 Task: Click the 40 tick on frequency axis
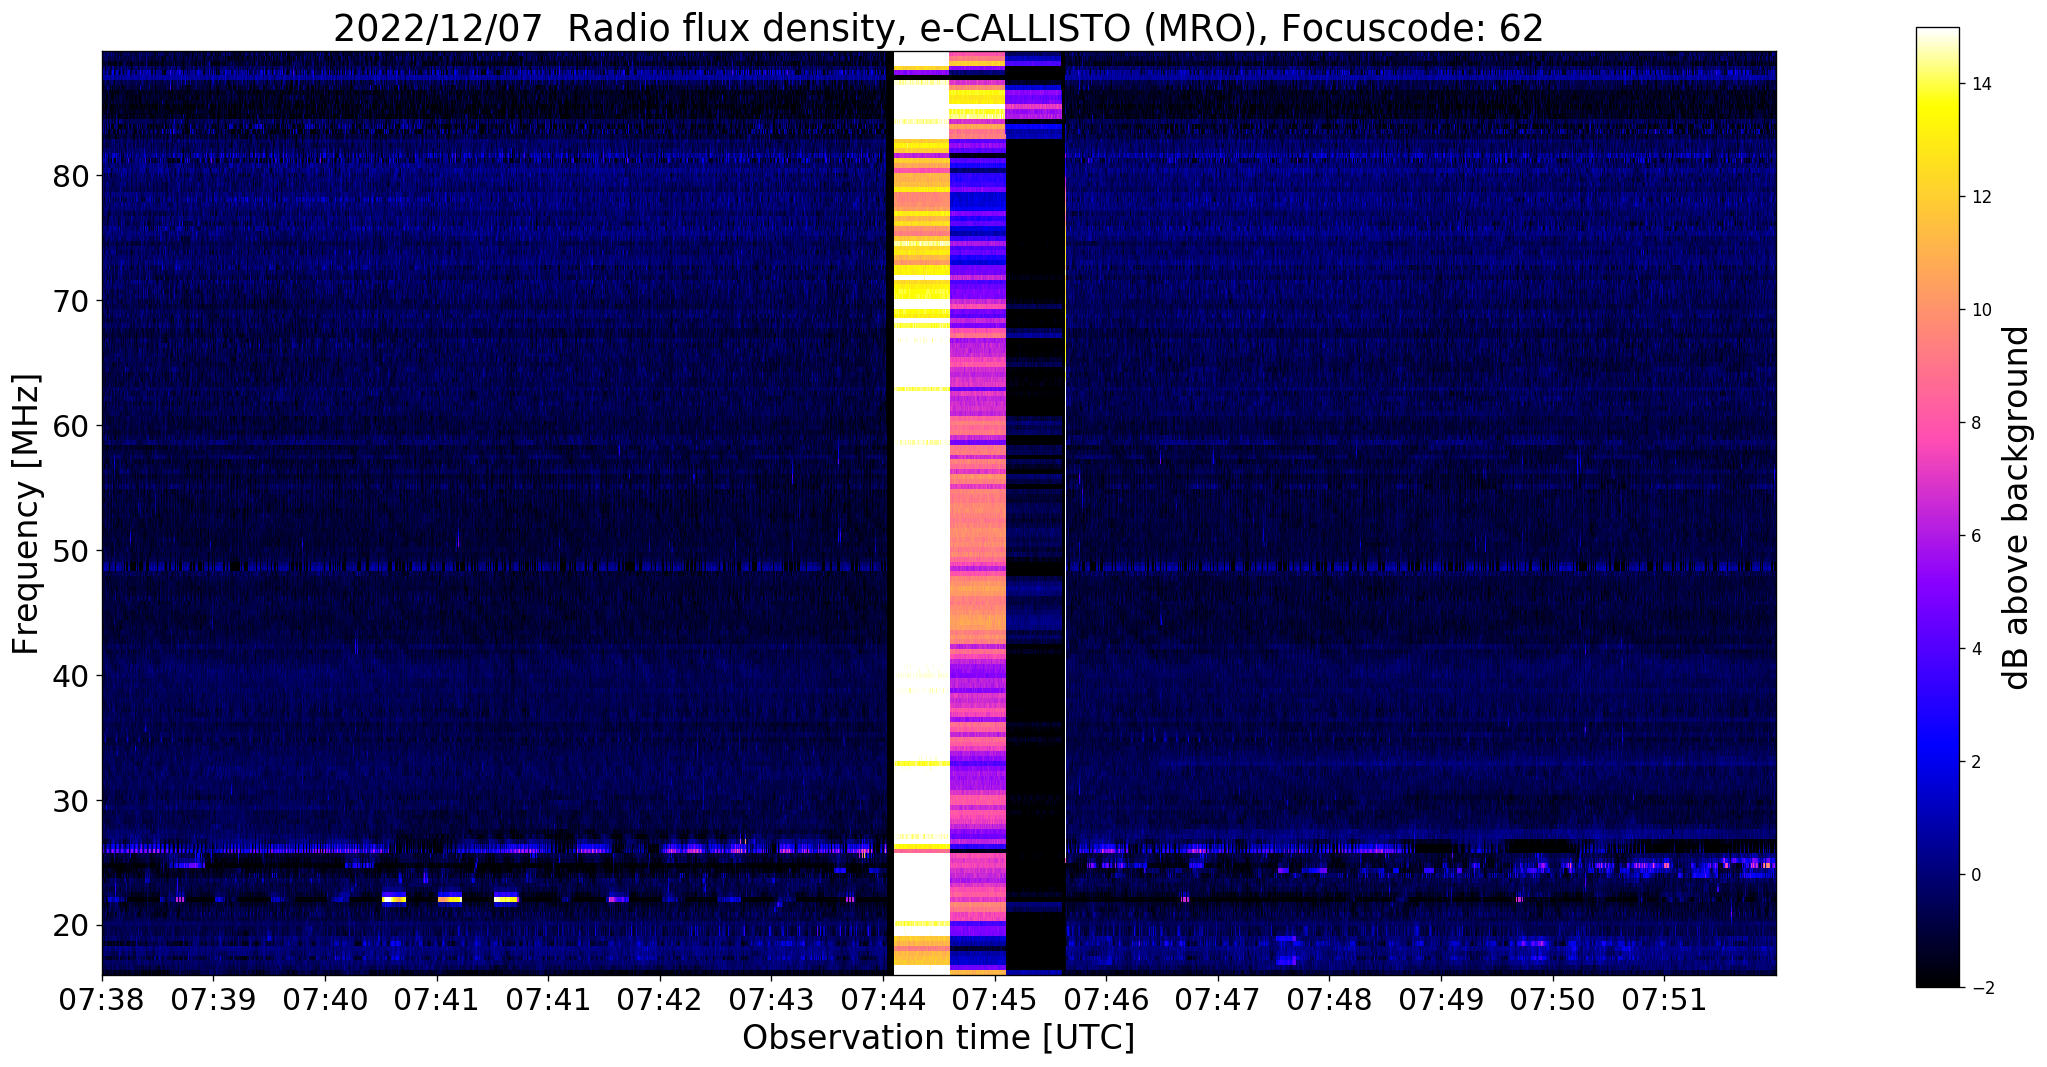[x=71, y=676]
